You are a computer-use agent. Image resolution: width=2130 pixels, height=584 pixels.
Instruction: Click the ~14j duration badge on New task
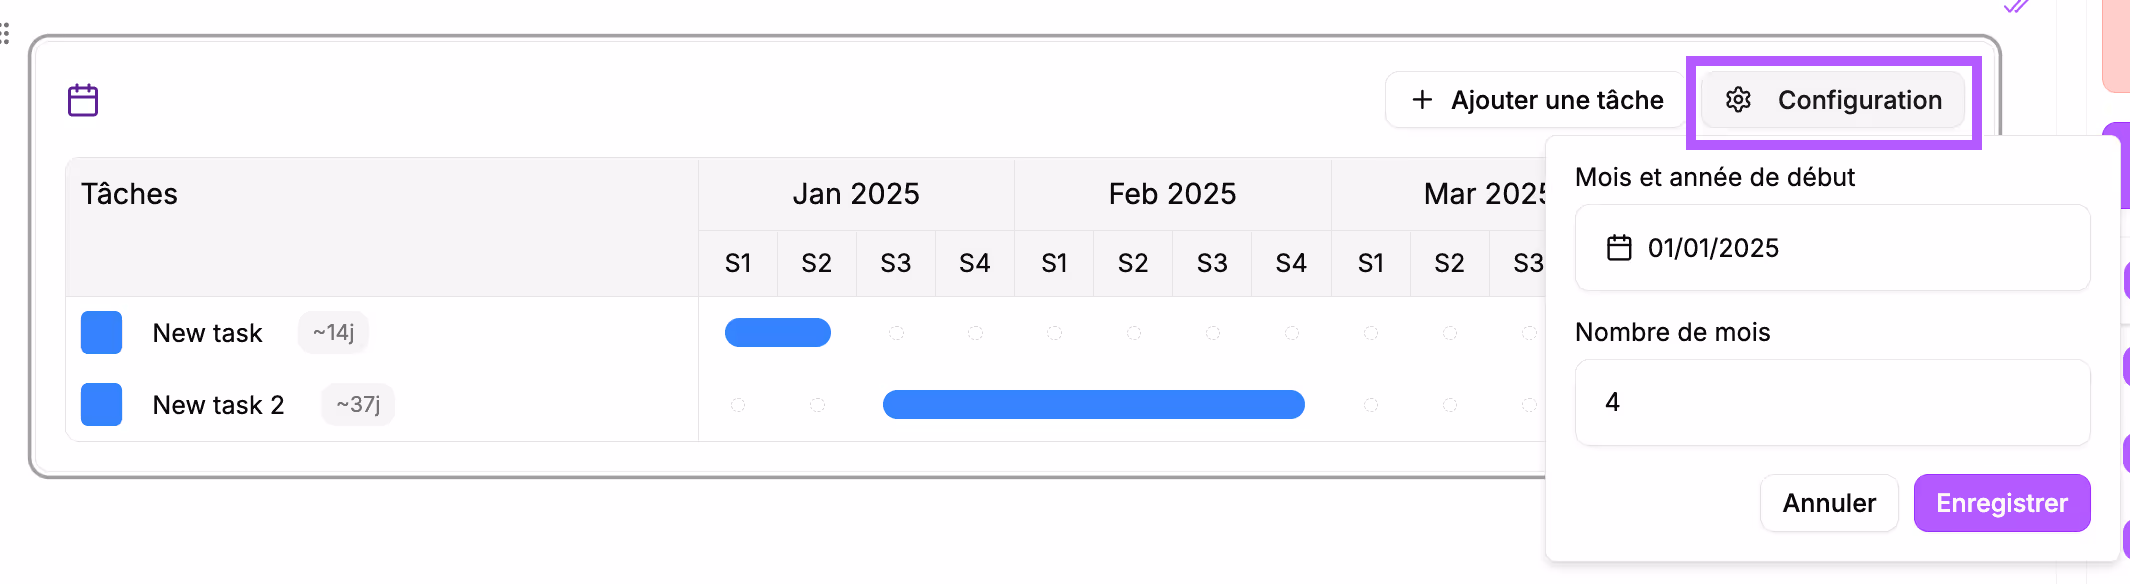click(332, 332)
